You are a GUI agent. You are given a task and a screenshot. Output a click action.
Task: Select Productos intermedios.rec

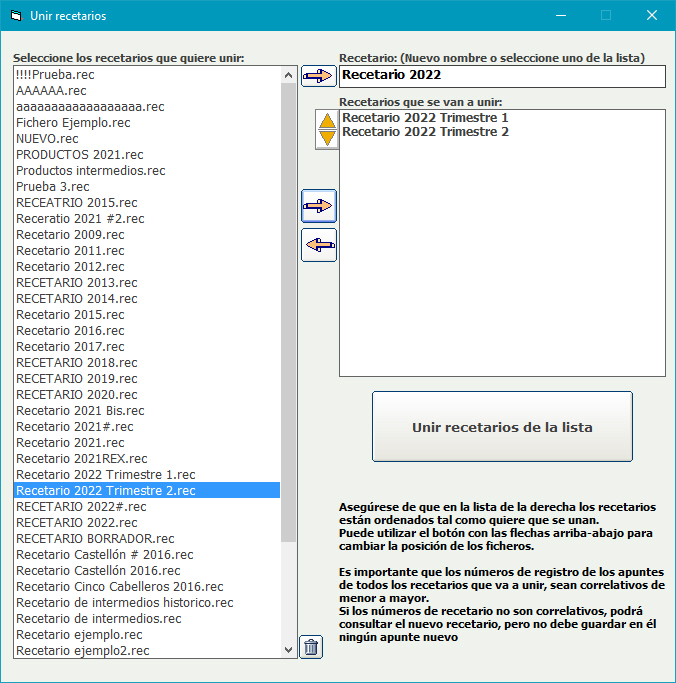point(147,171)
